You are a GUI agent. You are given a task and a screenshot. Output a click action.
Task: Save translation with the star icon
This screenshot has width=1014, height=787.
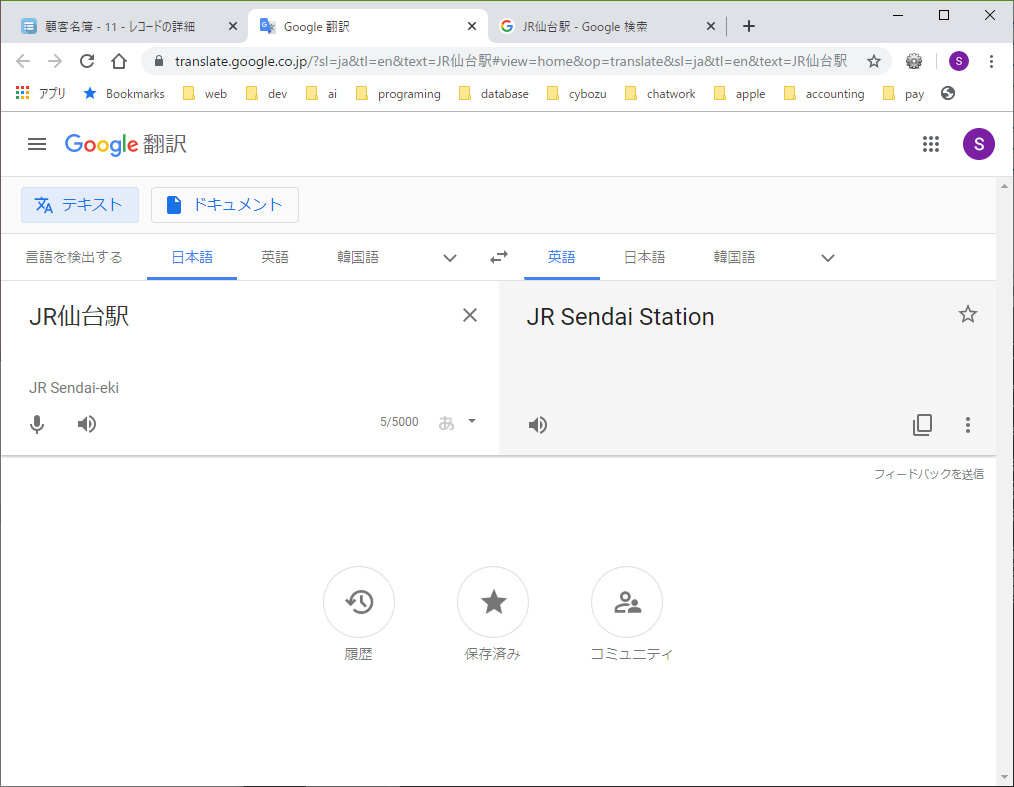(x=967, y=315)
